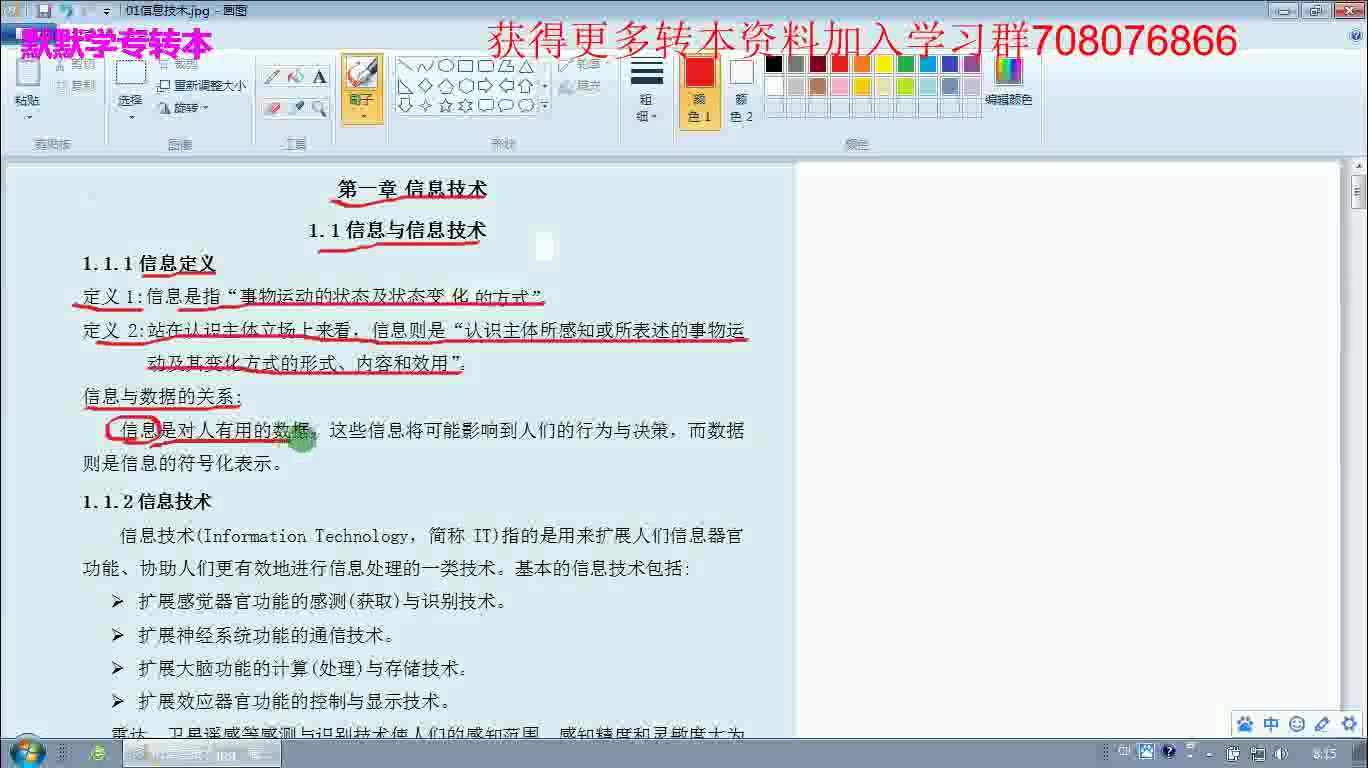
Task: Select the Magnifier tool
Action: click(x=319, y=107)
